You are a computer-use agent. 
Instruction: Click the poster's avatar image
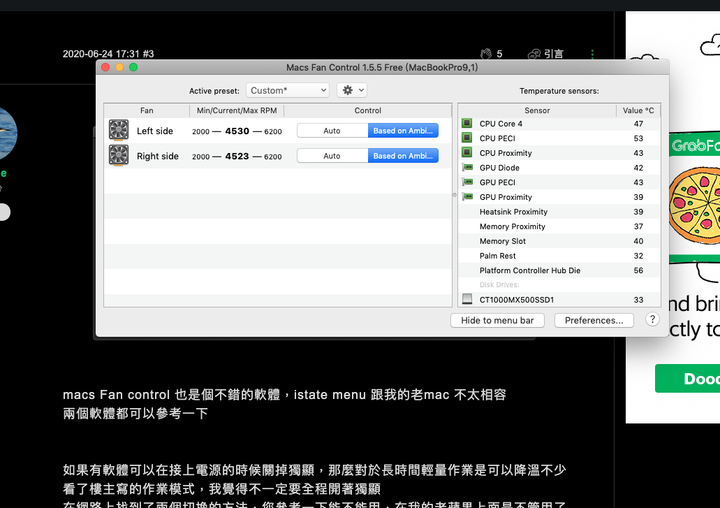8,133
